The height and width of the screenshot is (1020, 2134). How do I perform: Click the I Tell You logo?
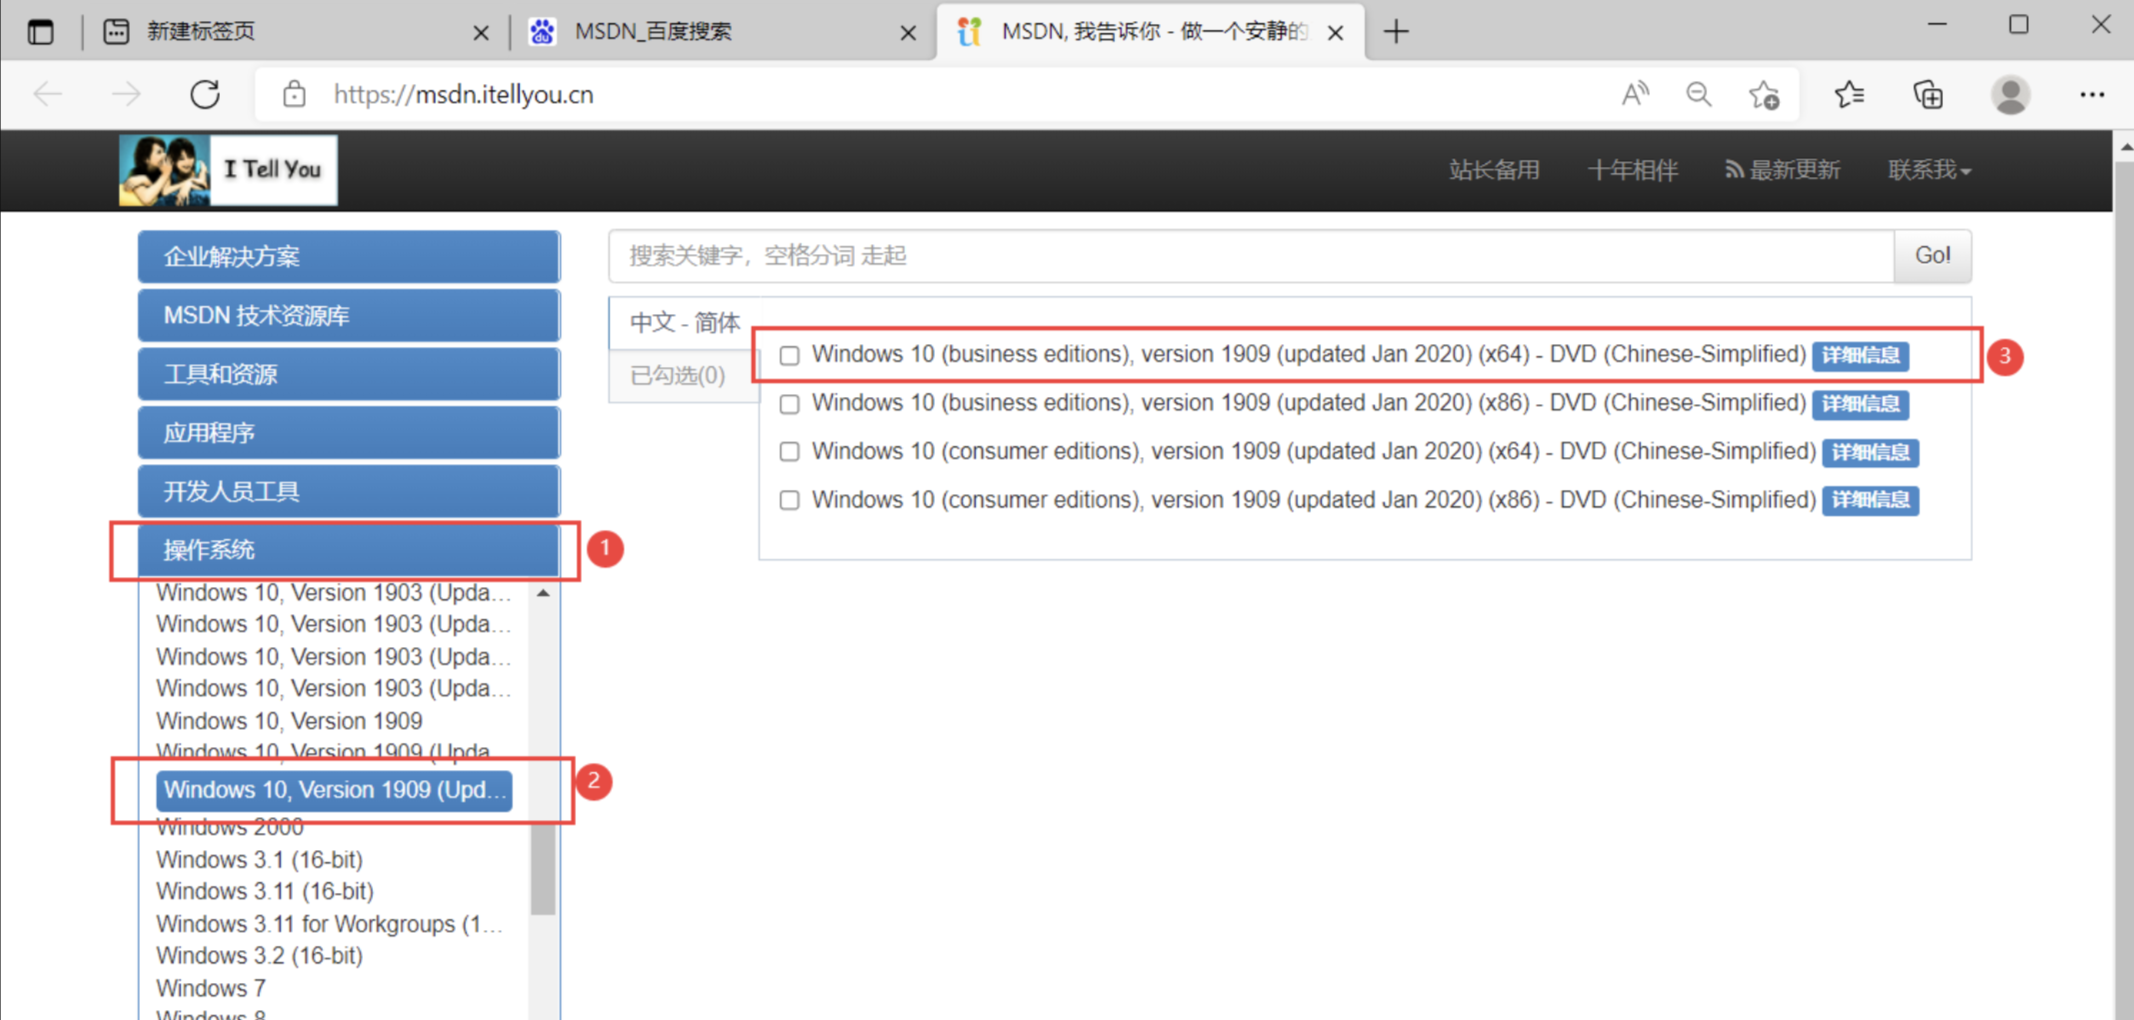pos(228,170)
